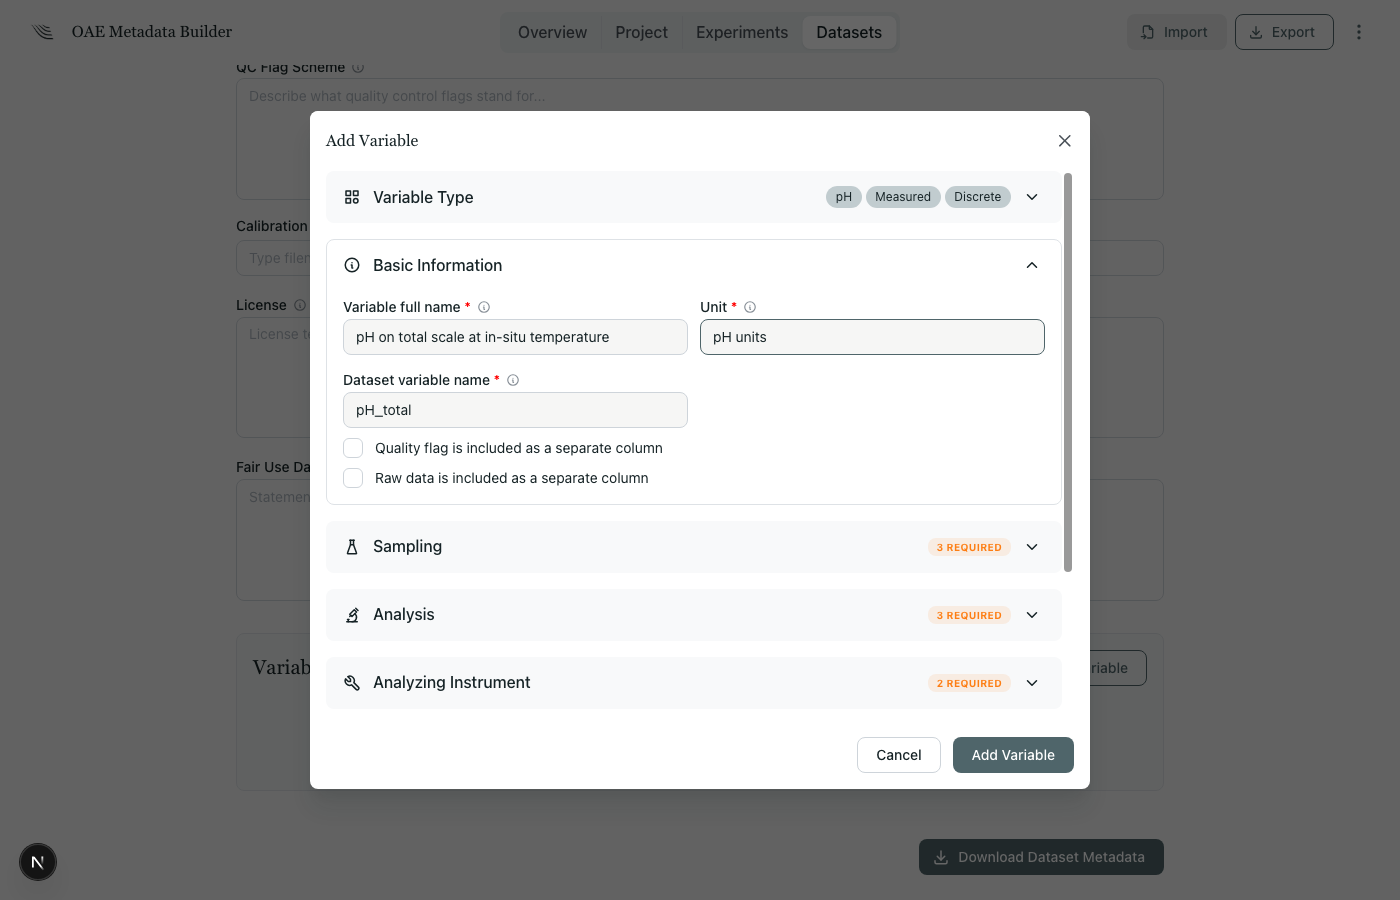The width and height of the screenshot is (1400, 900).
Task: Click the Import button
Action: coord(1176,32)
